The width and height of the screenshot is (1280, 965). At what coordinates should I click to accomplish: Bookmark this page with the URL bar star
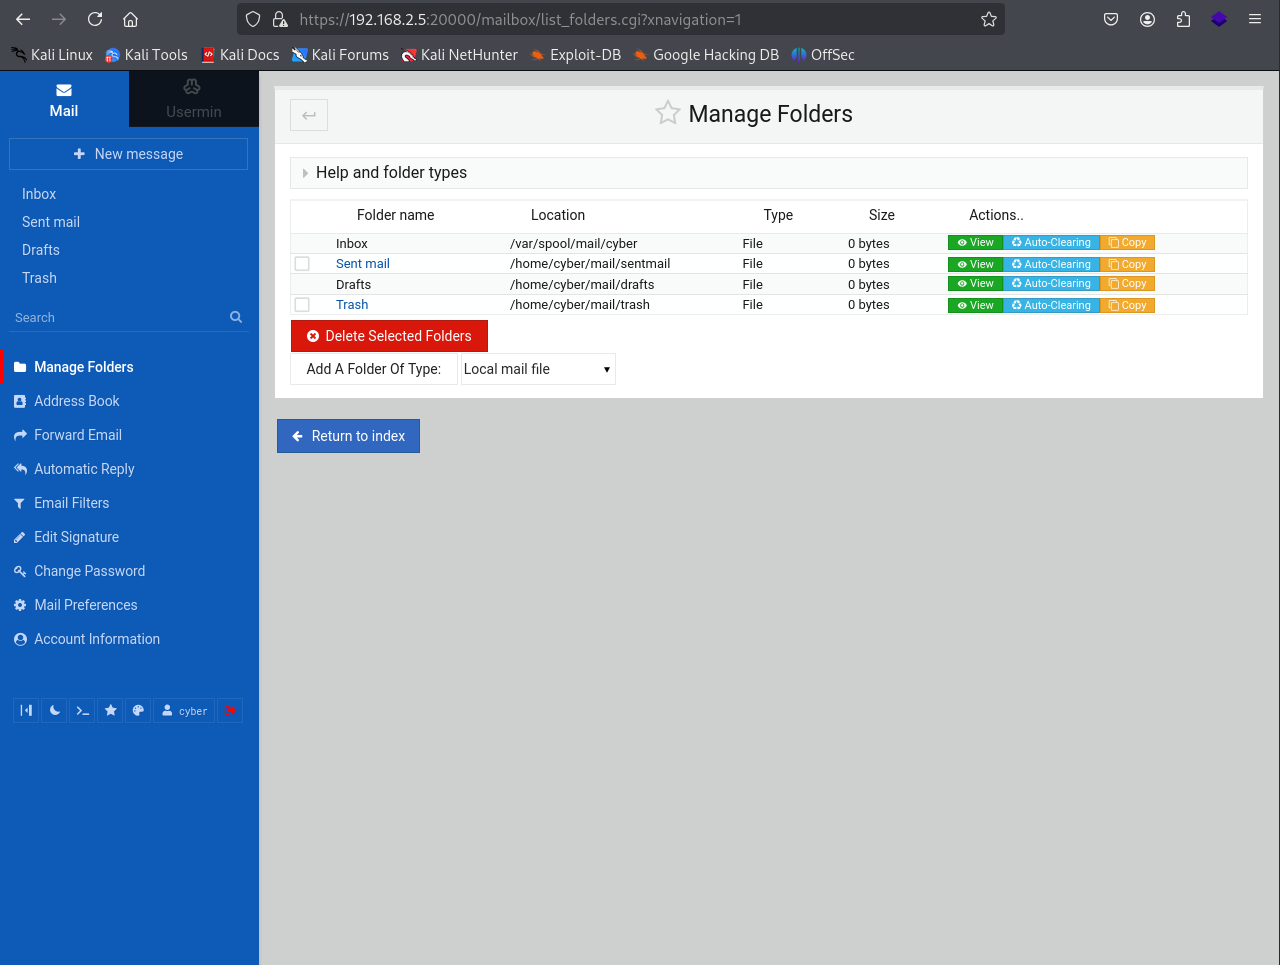(x=989, y=19)
